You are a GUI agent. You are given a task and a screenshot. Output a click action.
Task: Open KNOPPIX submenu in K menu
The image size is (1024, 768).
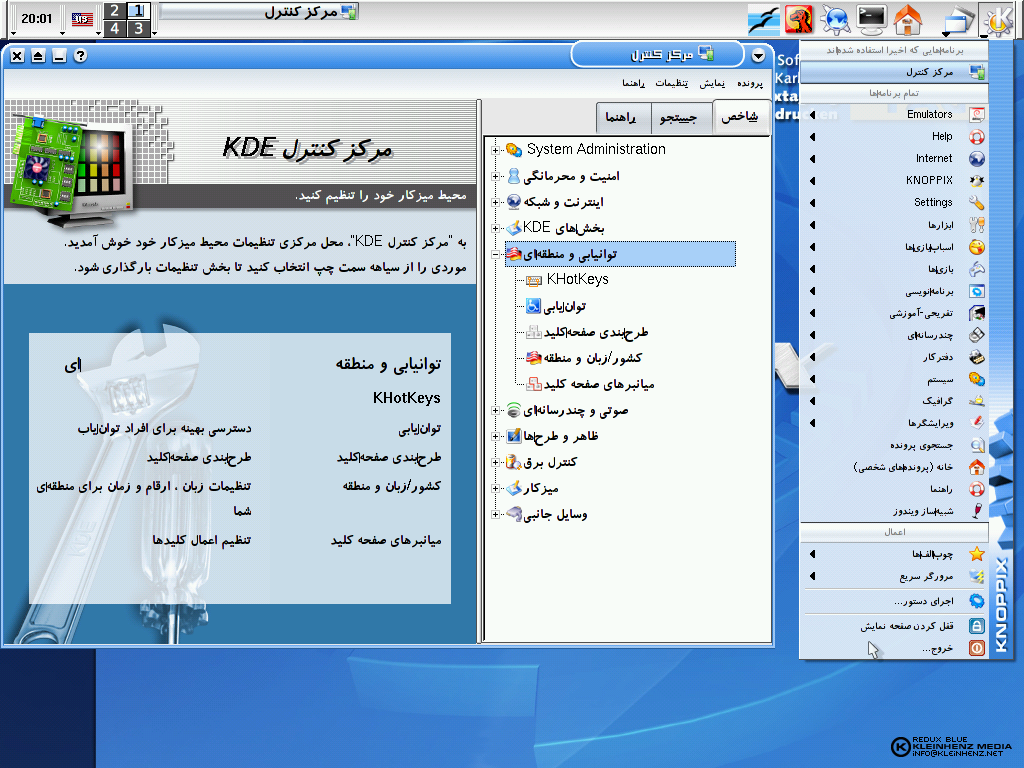click(x=893, y=180)
